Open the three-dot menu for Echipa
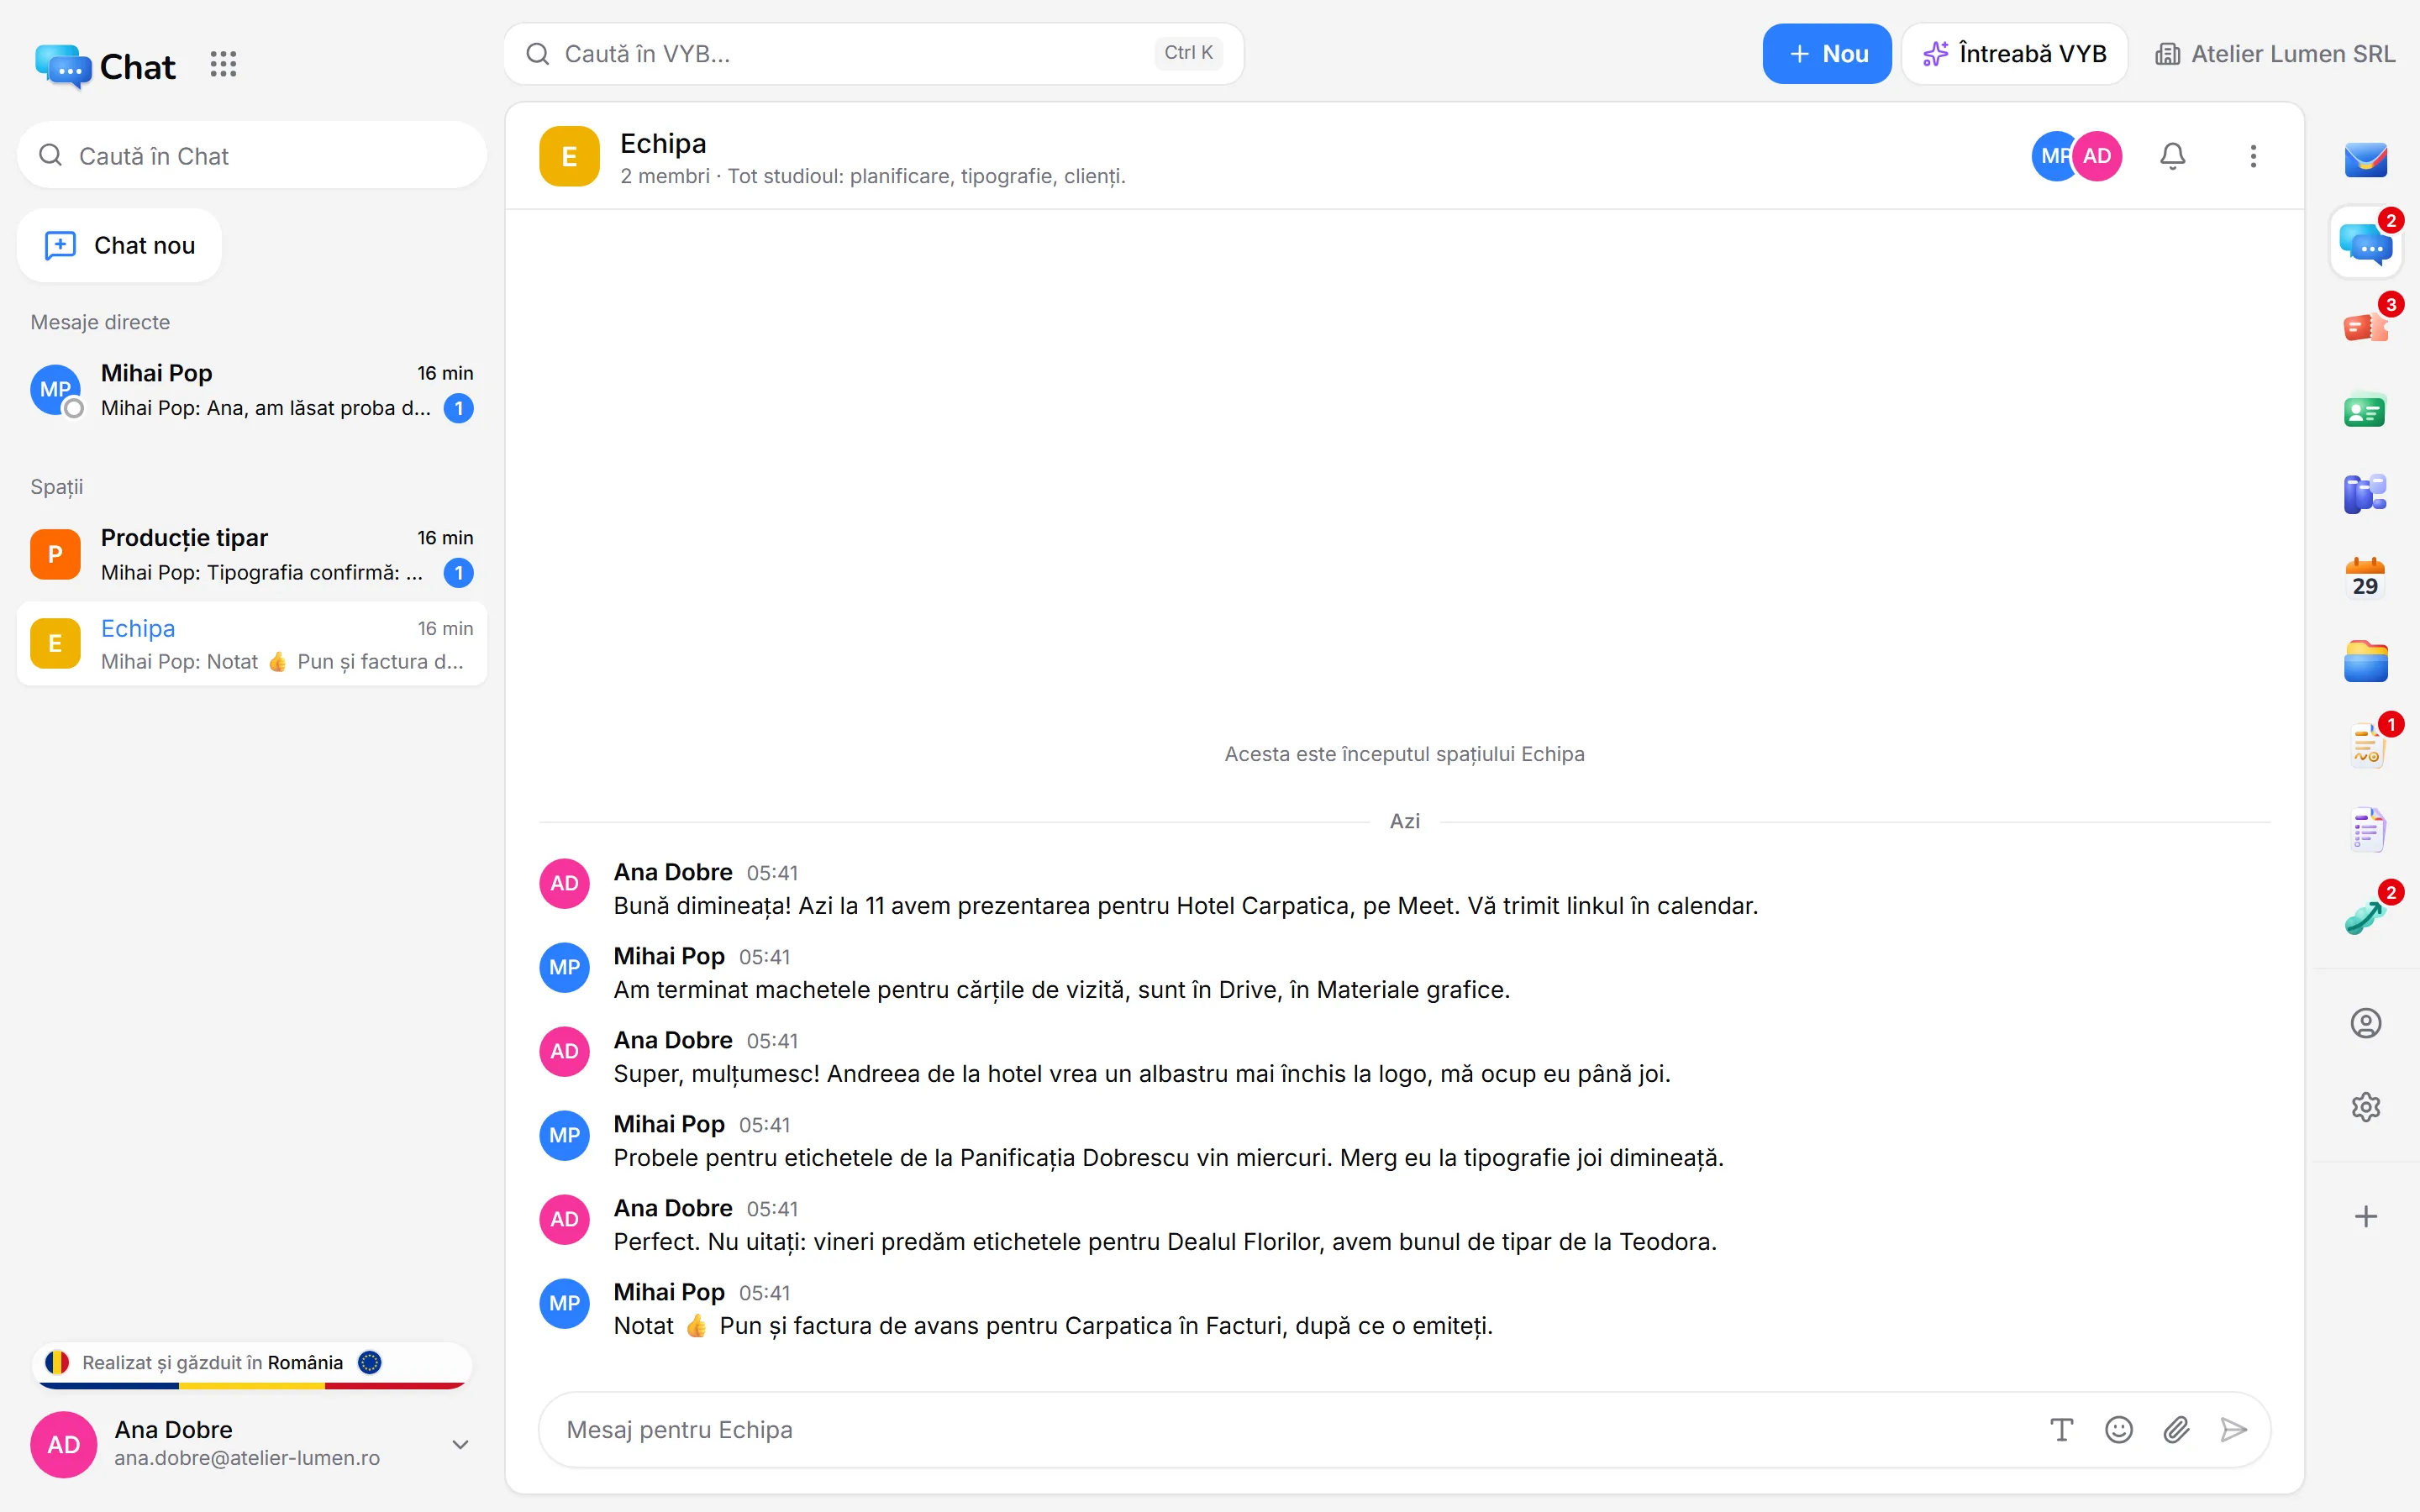Viewport: 2420px width, 1512px height. click(x=2253, y=156)
